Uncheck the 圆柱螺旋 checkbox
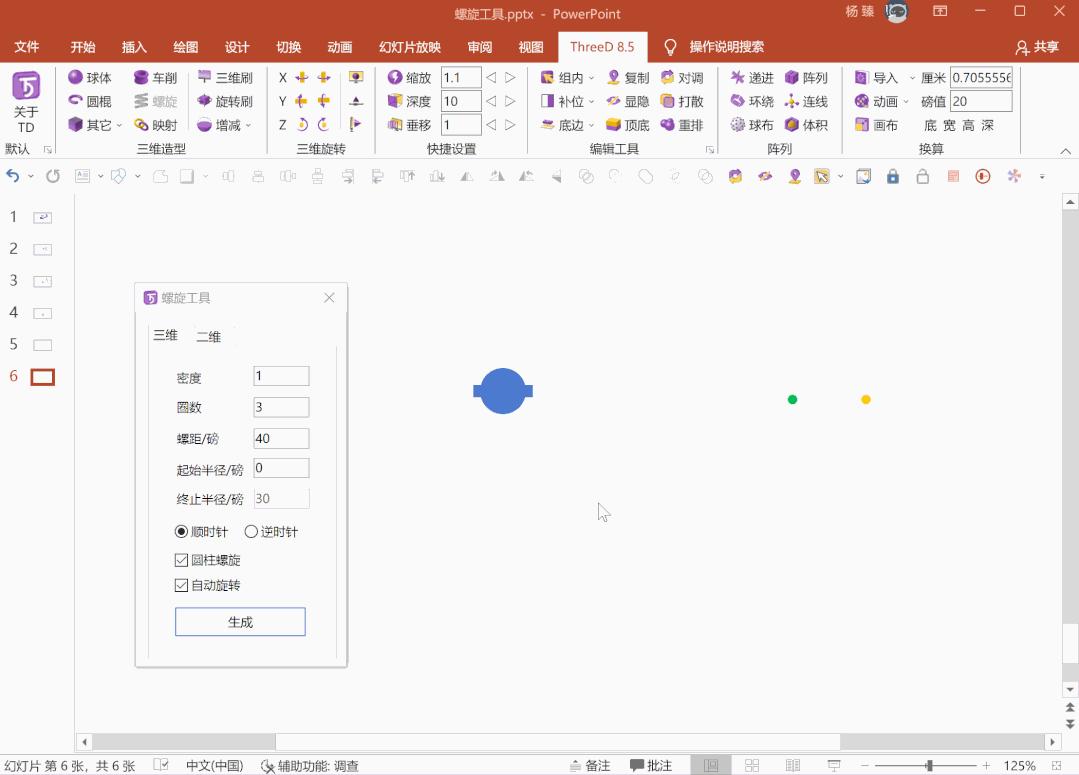 click(180, 560)
